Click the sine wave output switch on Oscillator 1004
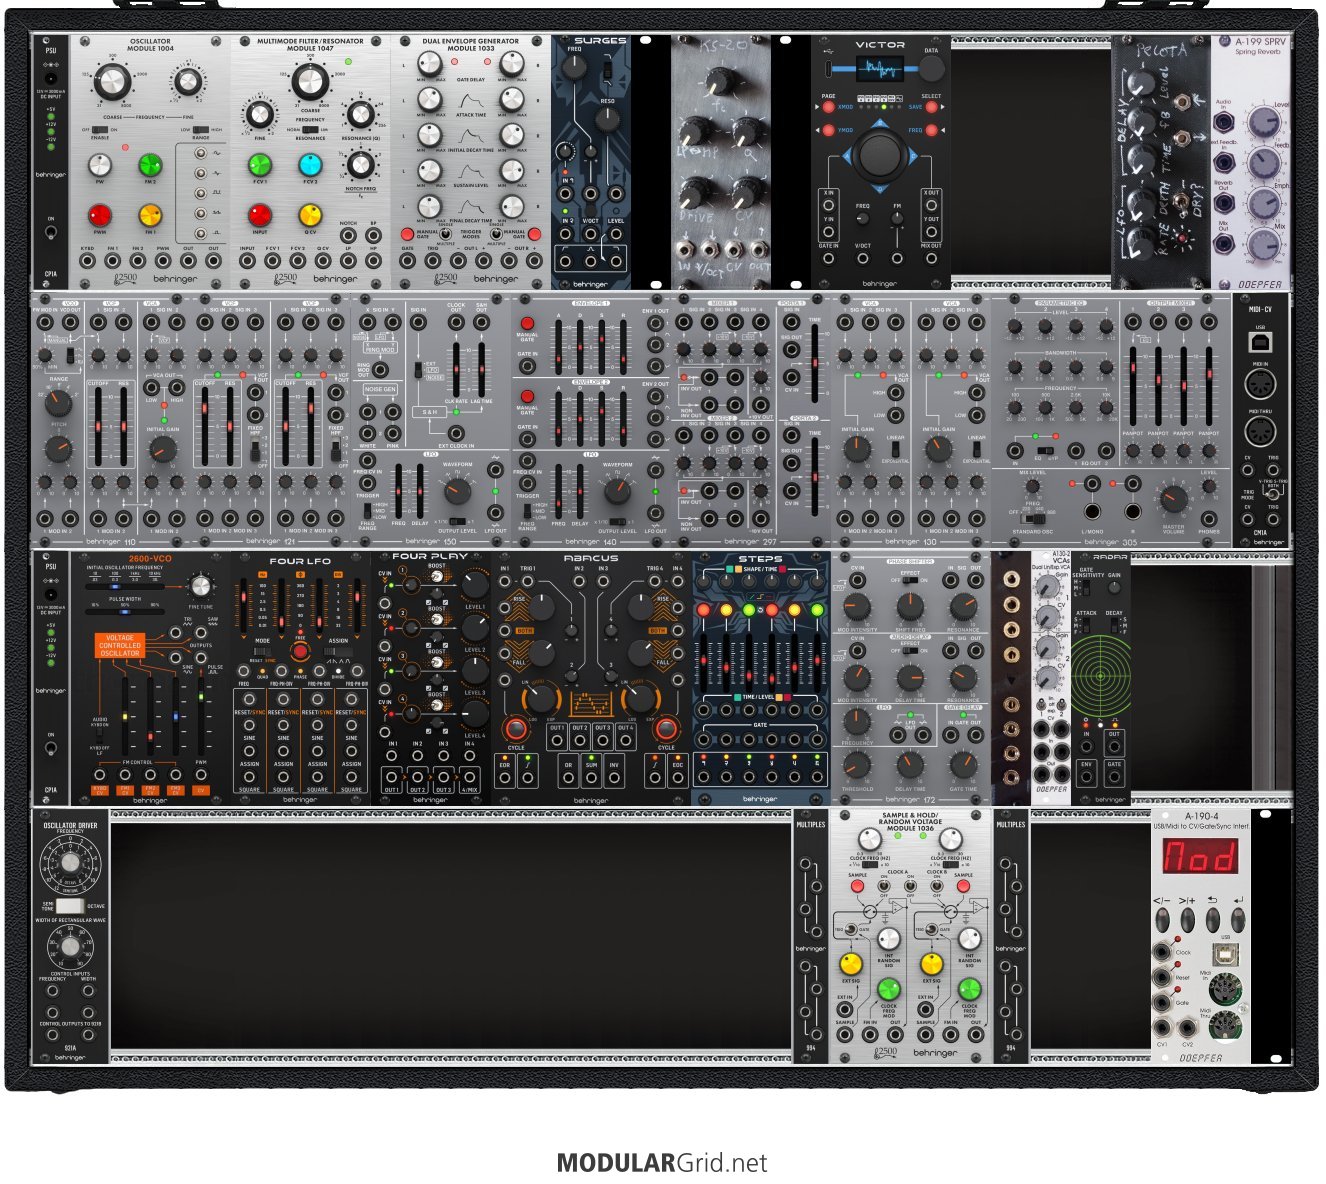 point(201,155)
